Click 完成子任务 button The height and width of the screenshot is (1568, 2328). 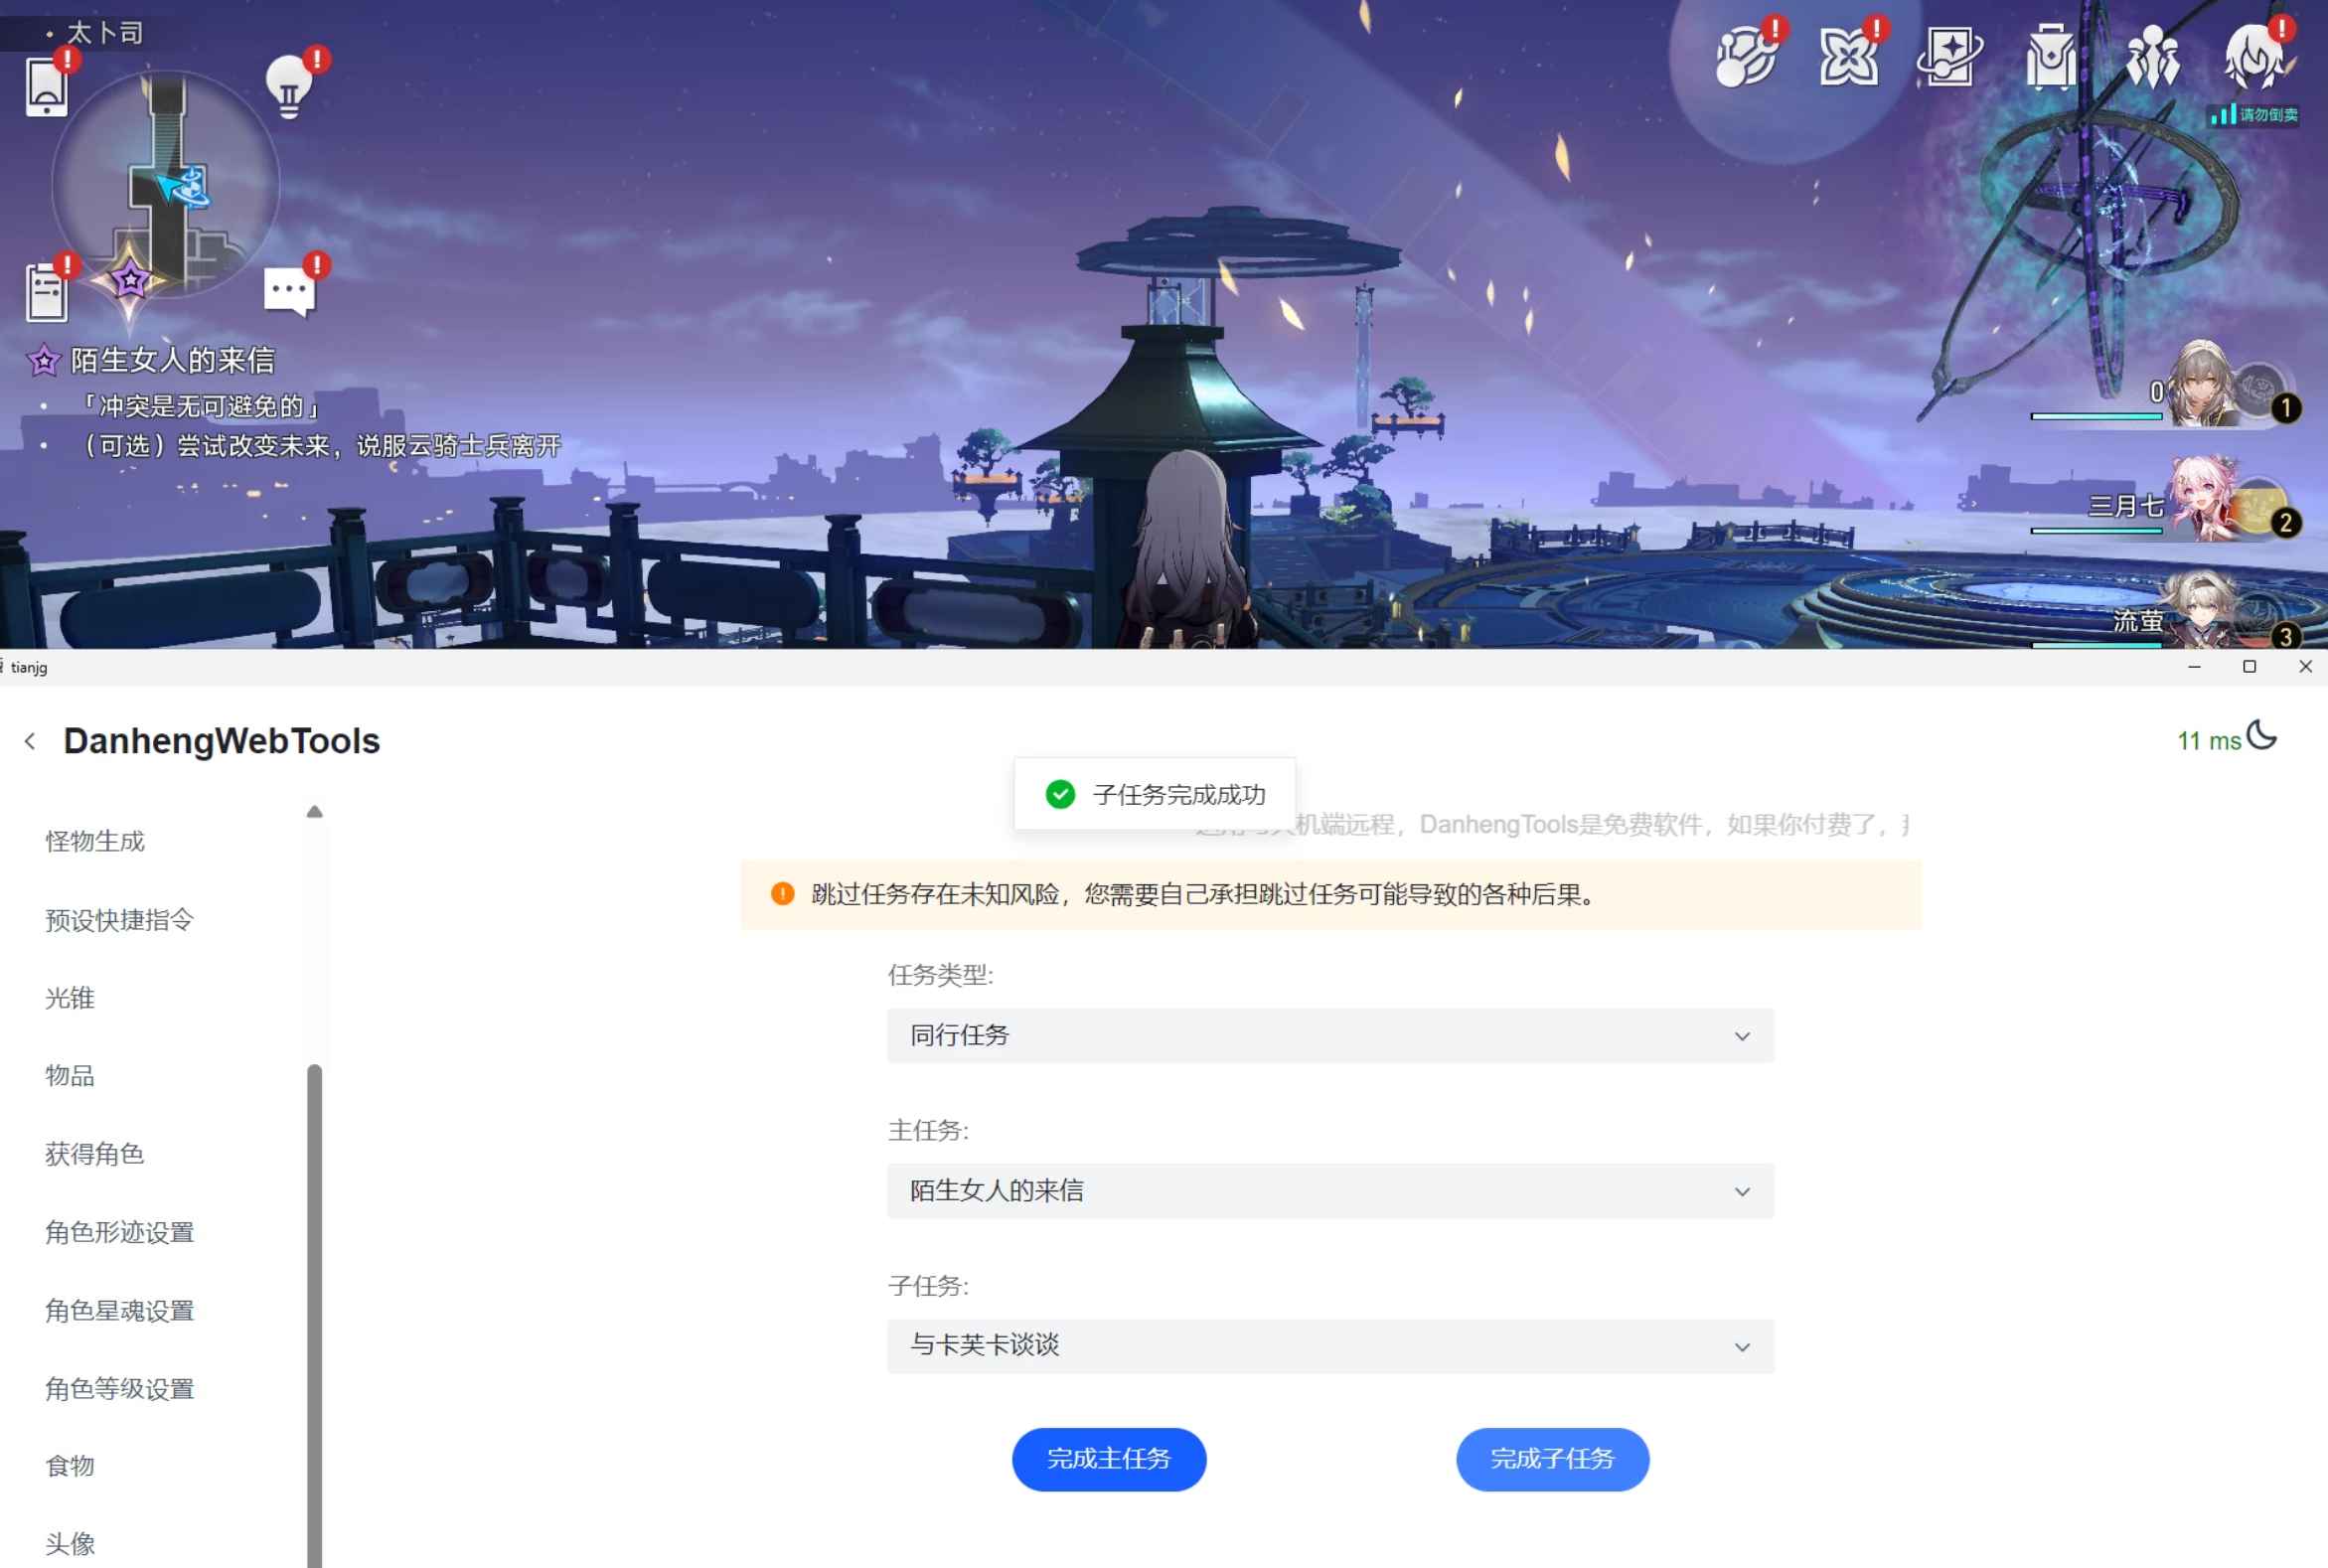(1550, 1456)
